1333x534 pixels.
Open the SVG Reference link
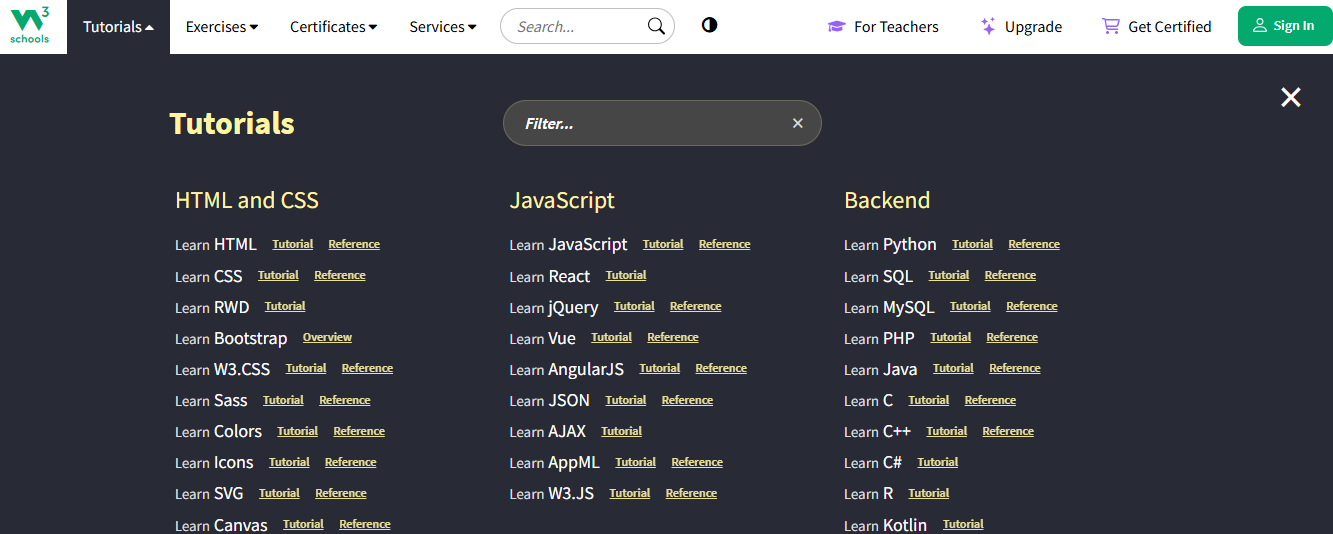pyautogui.click(x=341, y=493)
